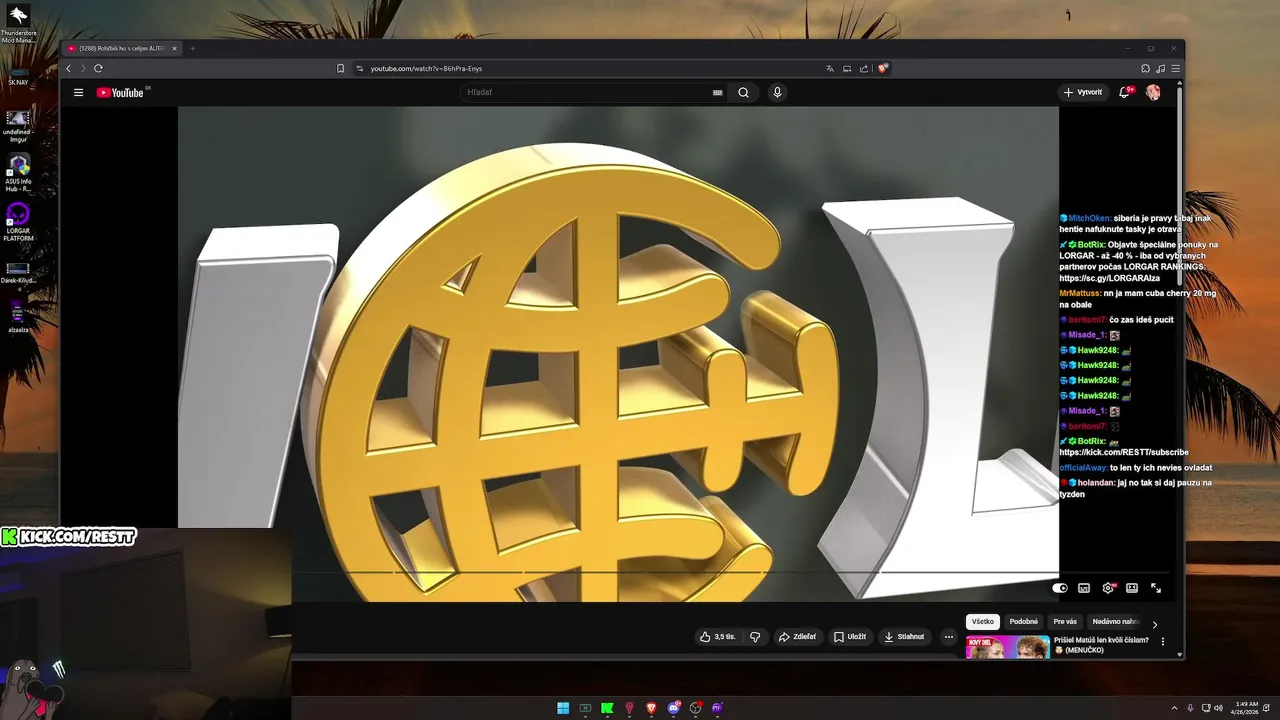Focus the Hľadať search field
1280x720 pixels.
[x=588, y=92]
